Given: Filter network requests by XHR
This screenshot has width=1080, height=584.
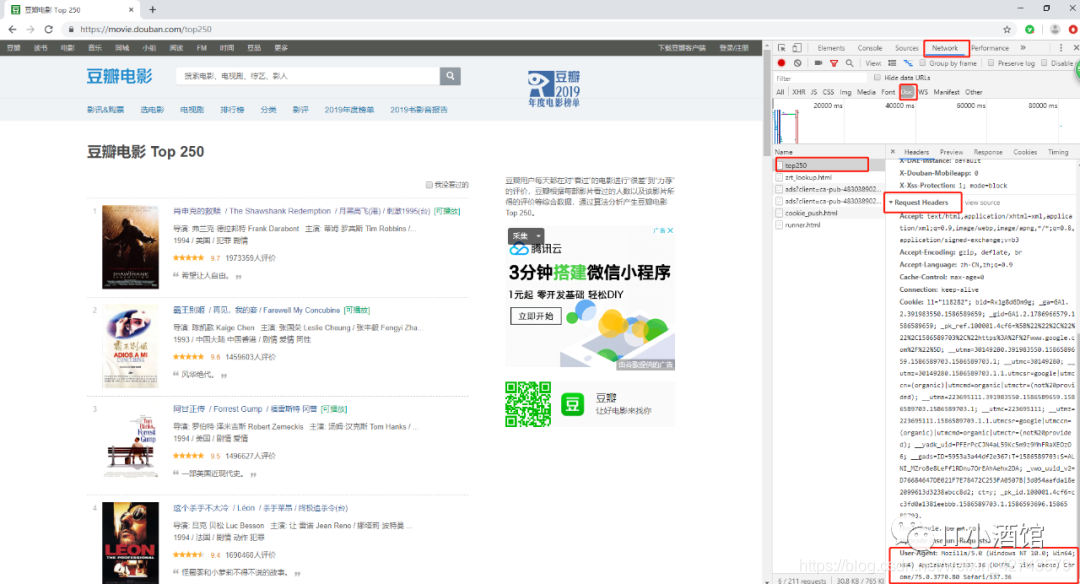Looking at the screenshot, I should (798, 92).
